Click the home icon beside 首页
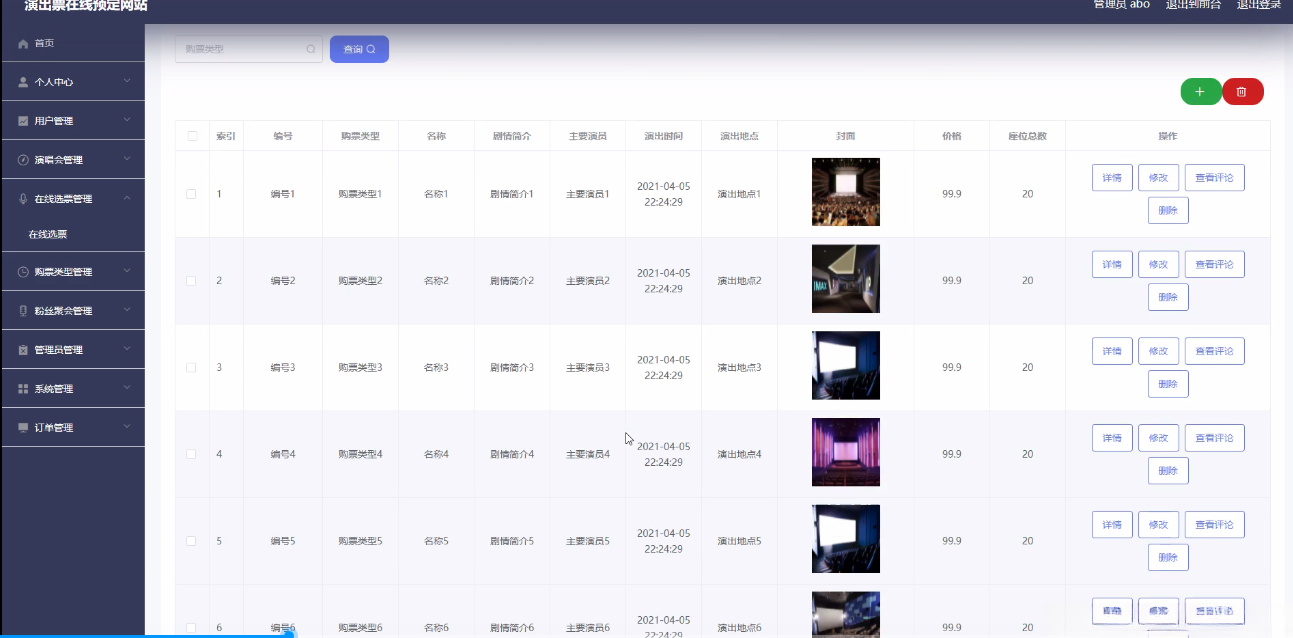The height and width of the screenshot is (638, 1293). (23, 44)
